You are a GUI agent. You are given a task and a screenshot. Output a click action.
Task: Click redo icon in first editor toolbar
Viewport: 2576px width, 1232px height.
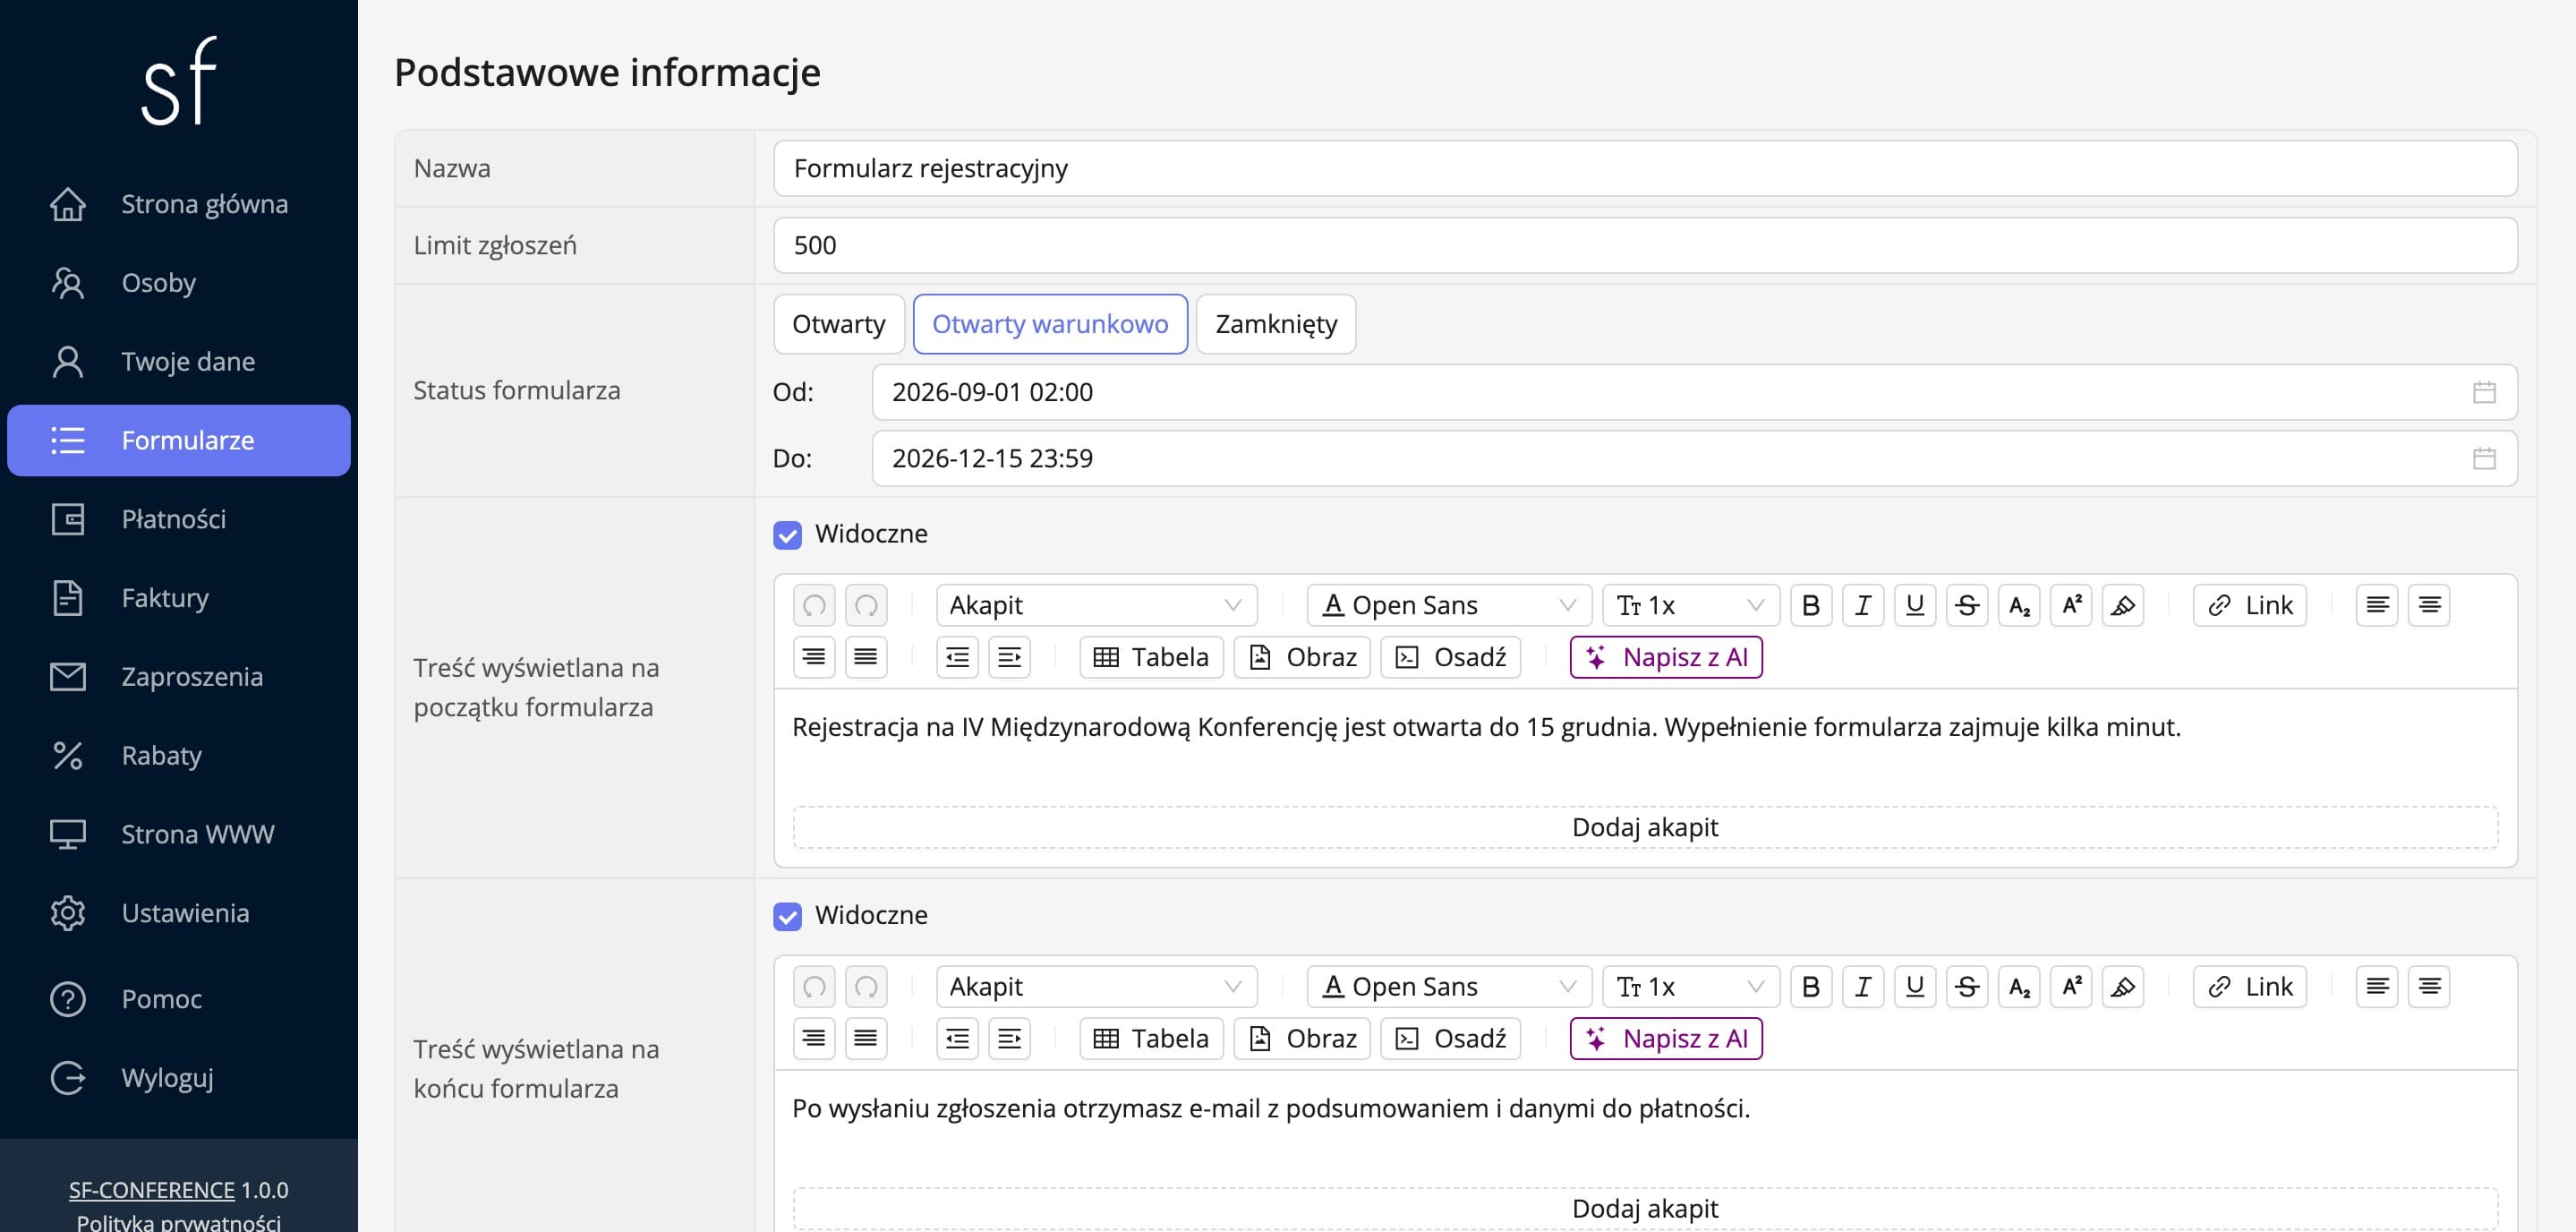coord(866,605)
